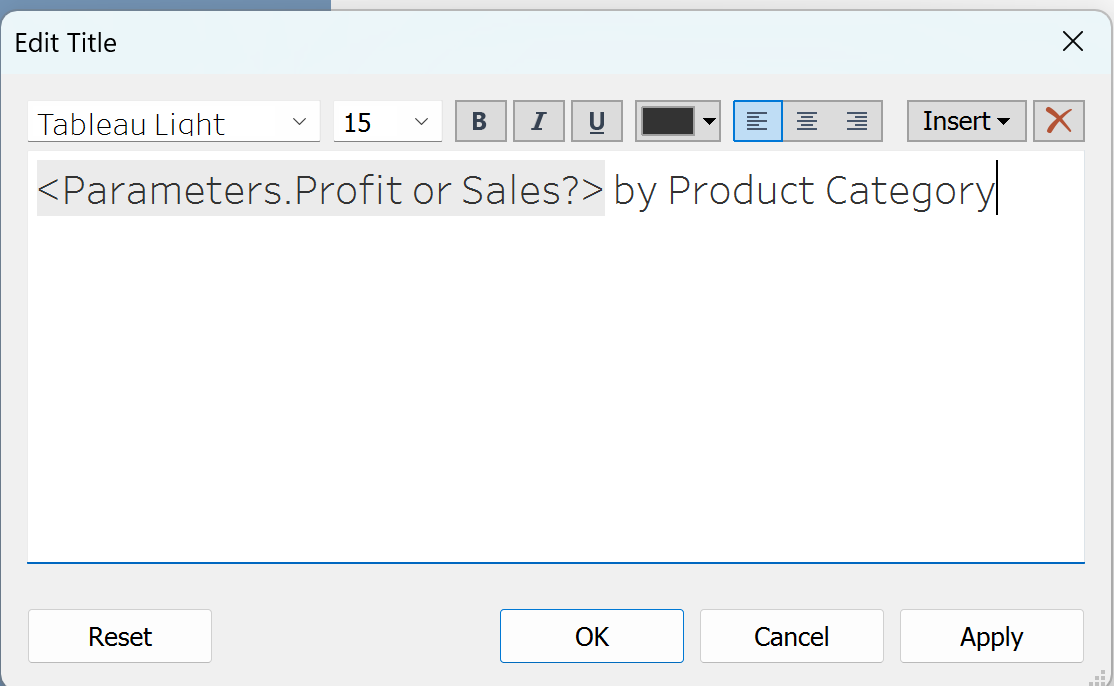
Task: Toggle Italic formatting
Action: click(x=539, y=122)
